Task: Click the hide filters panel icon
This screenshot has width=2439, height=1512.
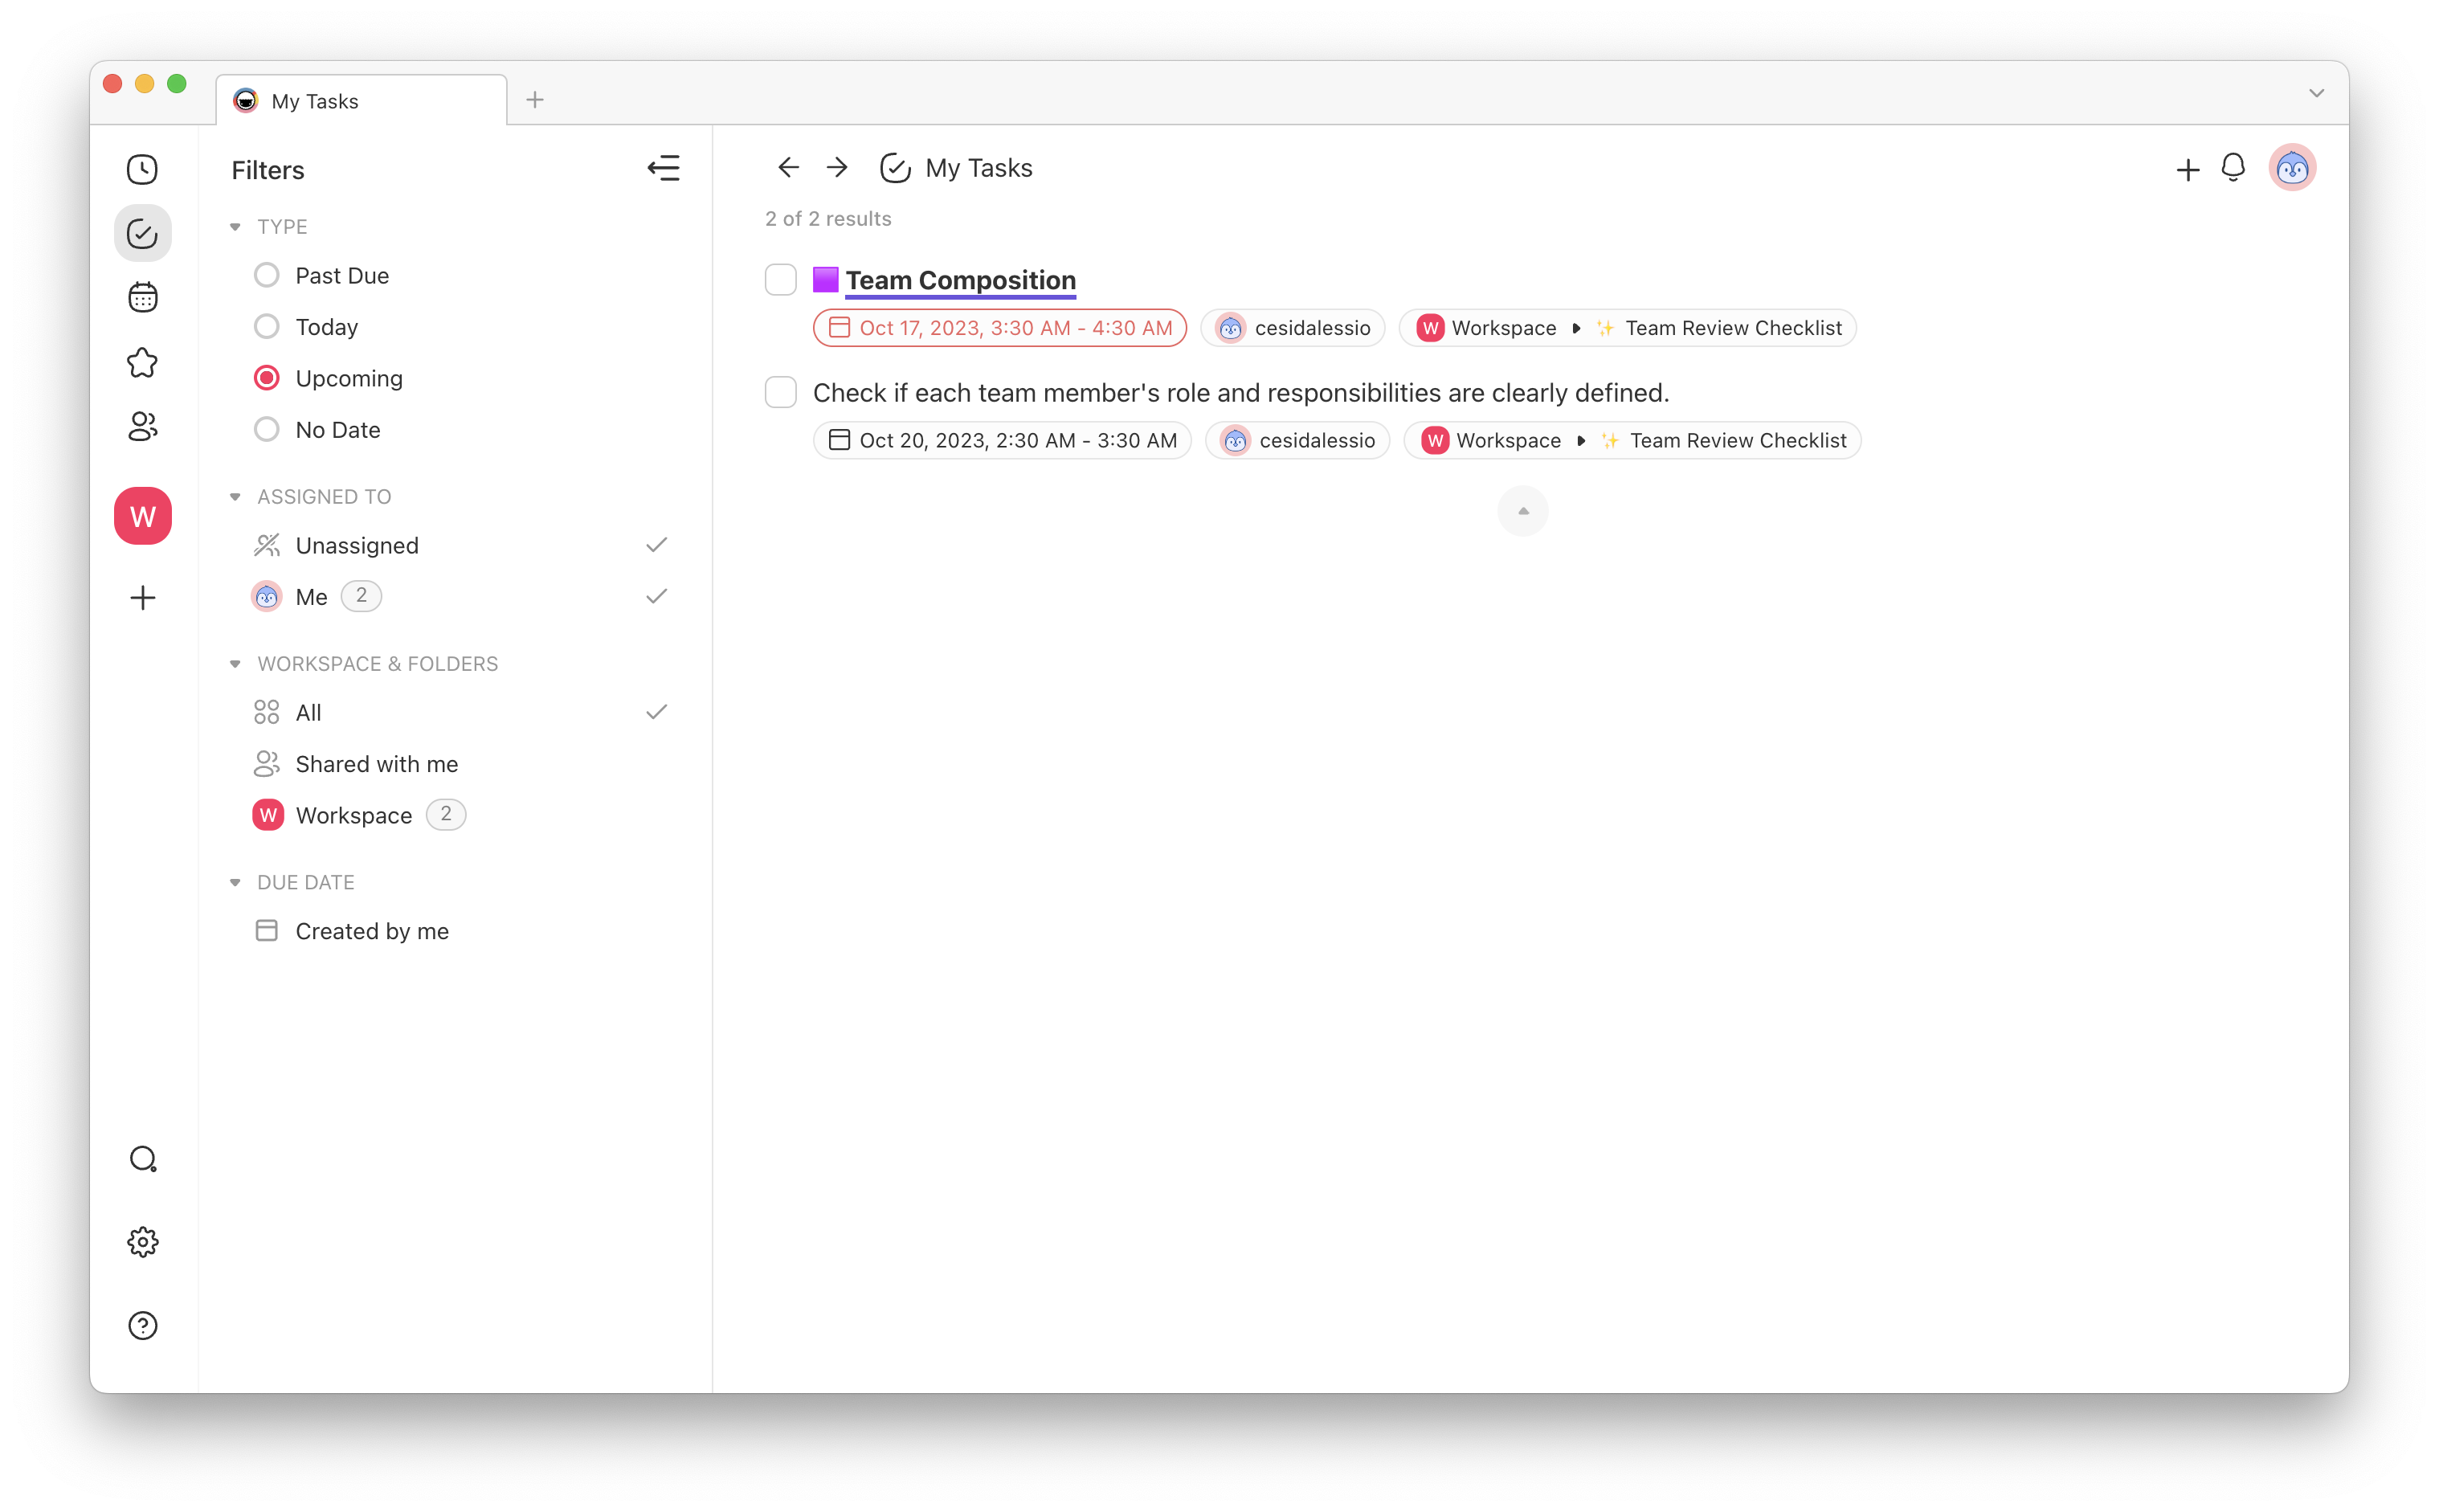Action: click(x=664, y=168)
